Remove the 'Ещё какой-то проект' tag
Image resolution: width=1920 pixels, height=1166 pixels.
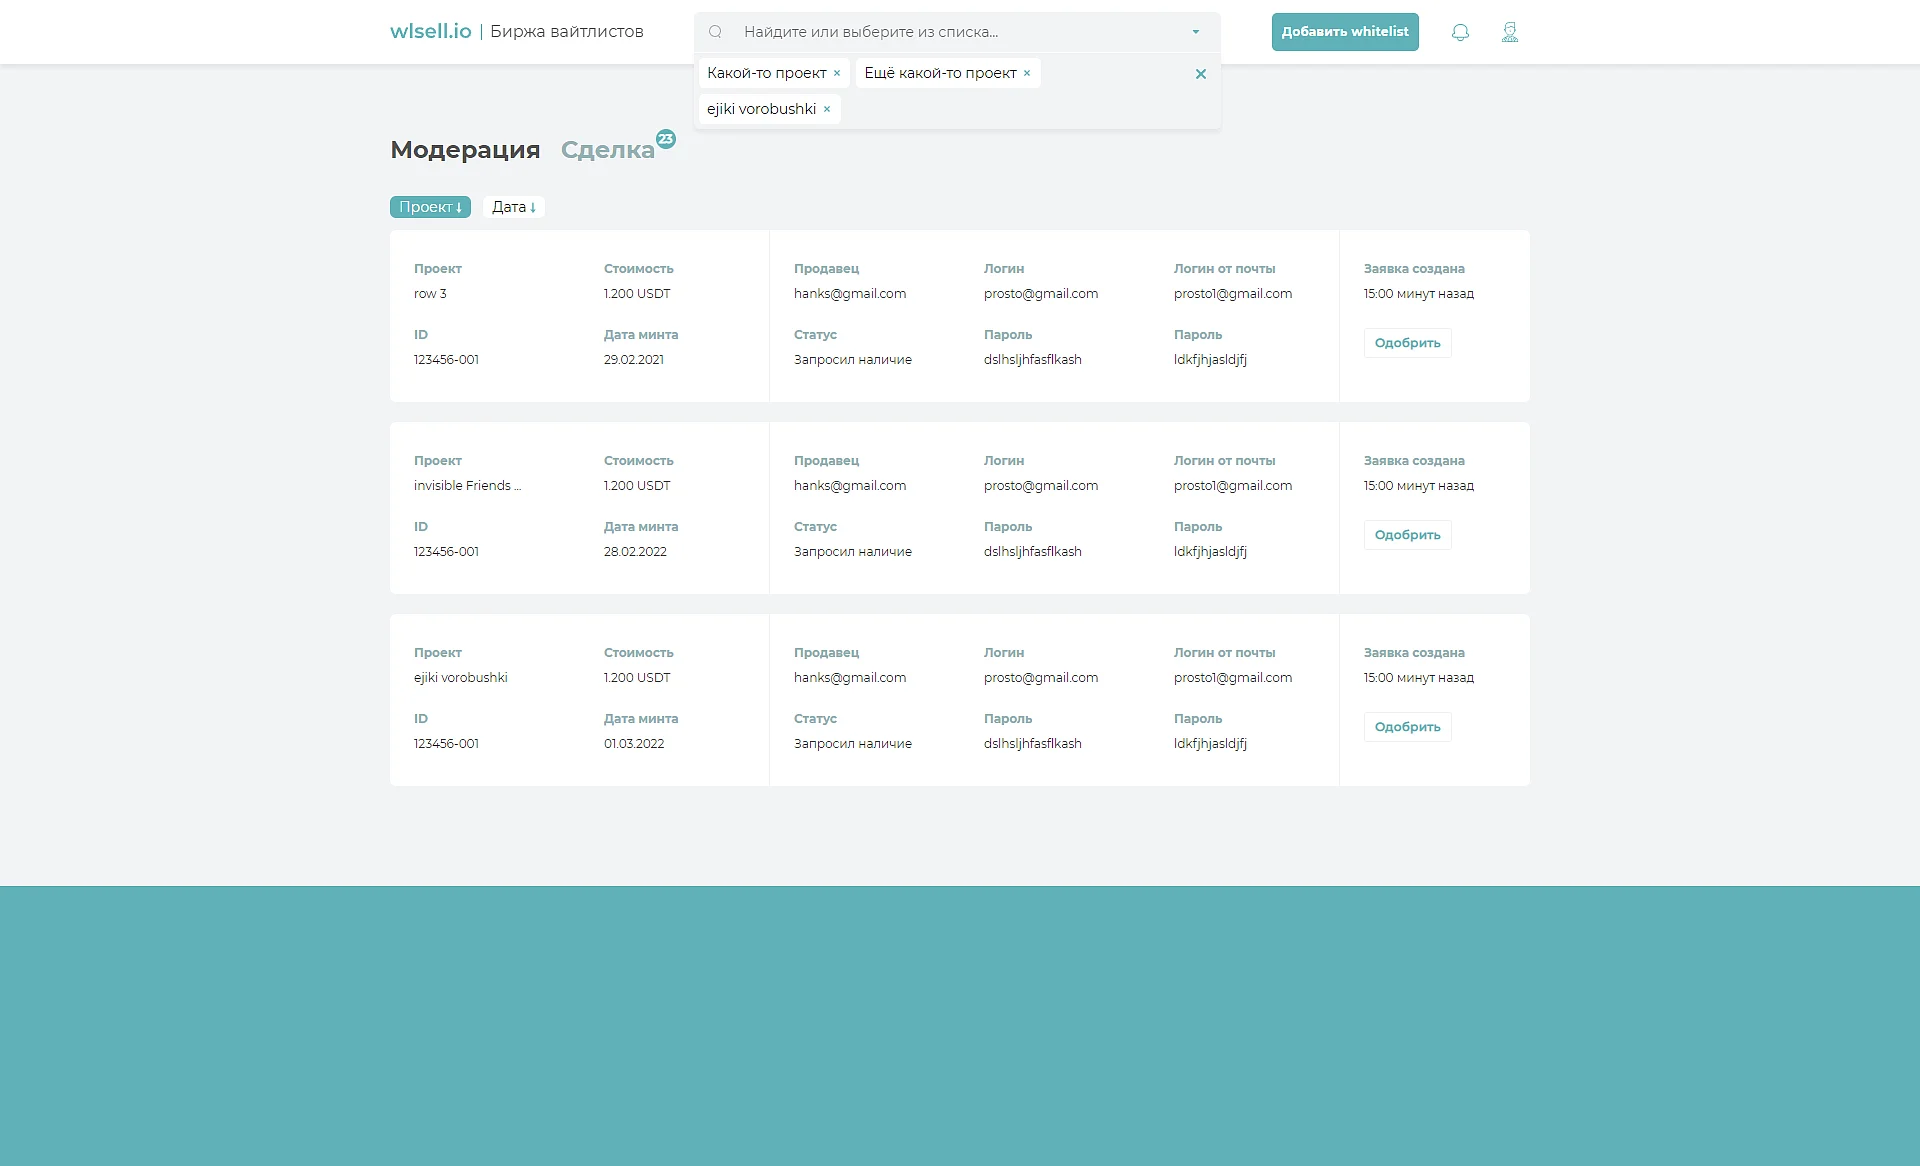1027,73
